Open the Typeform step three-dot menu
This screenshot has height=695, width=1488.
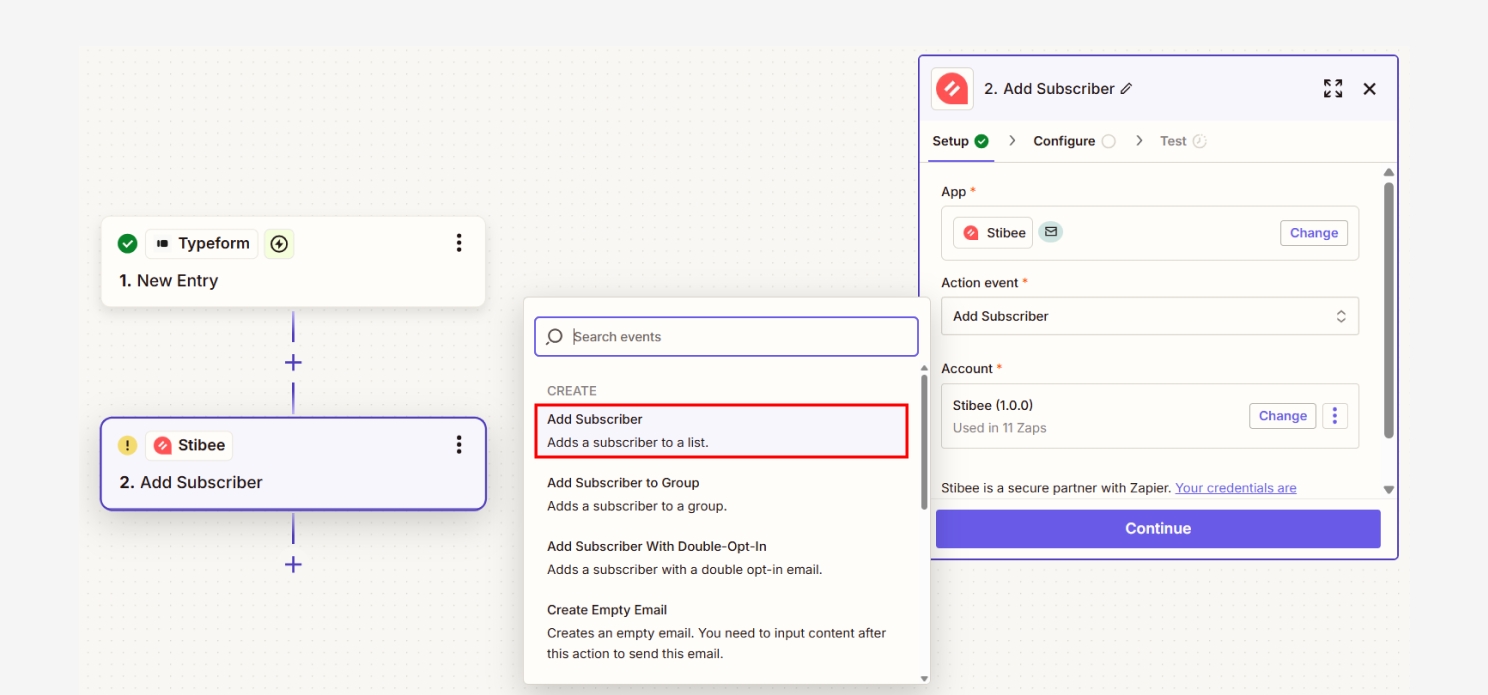[x=459, y=243]
